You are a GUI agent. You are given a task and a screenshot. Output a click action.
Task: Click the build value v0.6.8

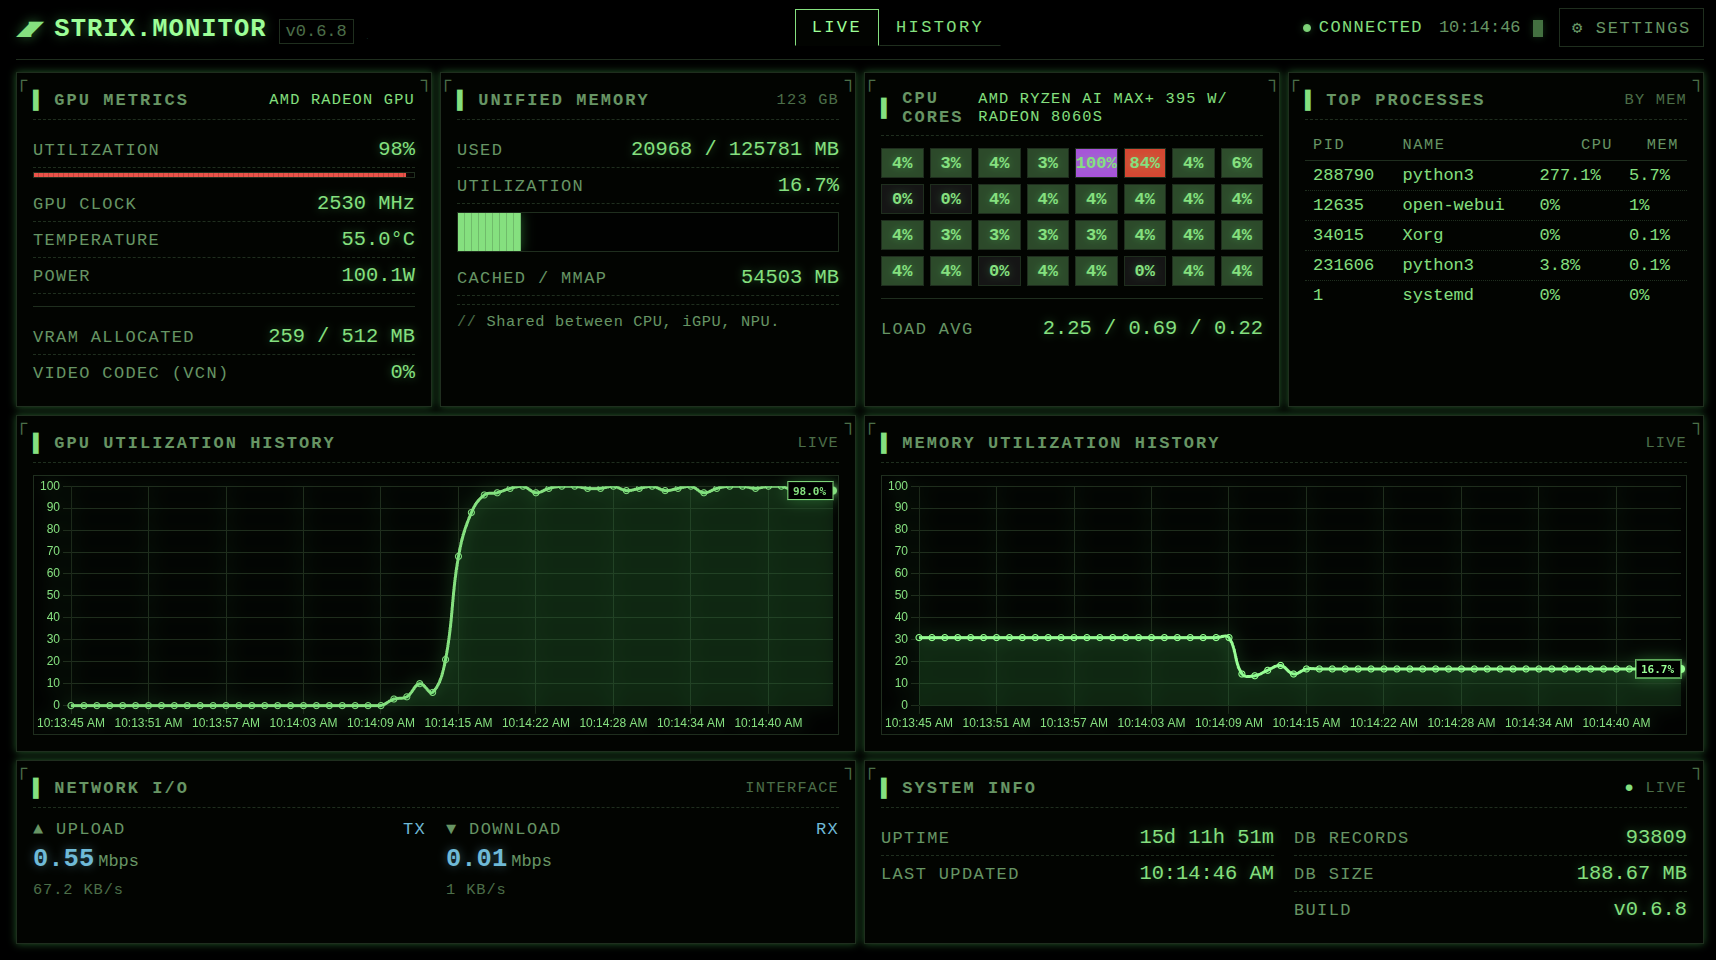[1650, 909]
